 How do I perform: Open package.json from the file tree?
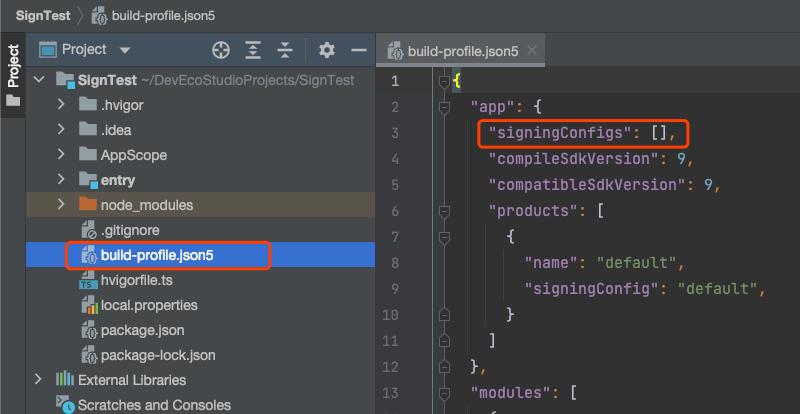(x=142, y=330)
